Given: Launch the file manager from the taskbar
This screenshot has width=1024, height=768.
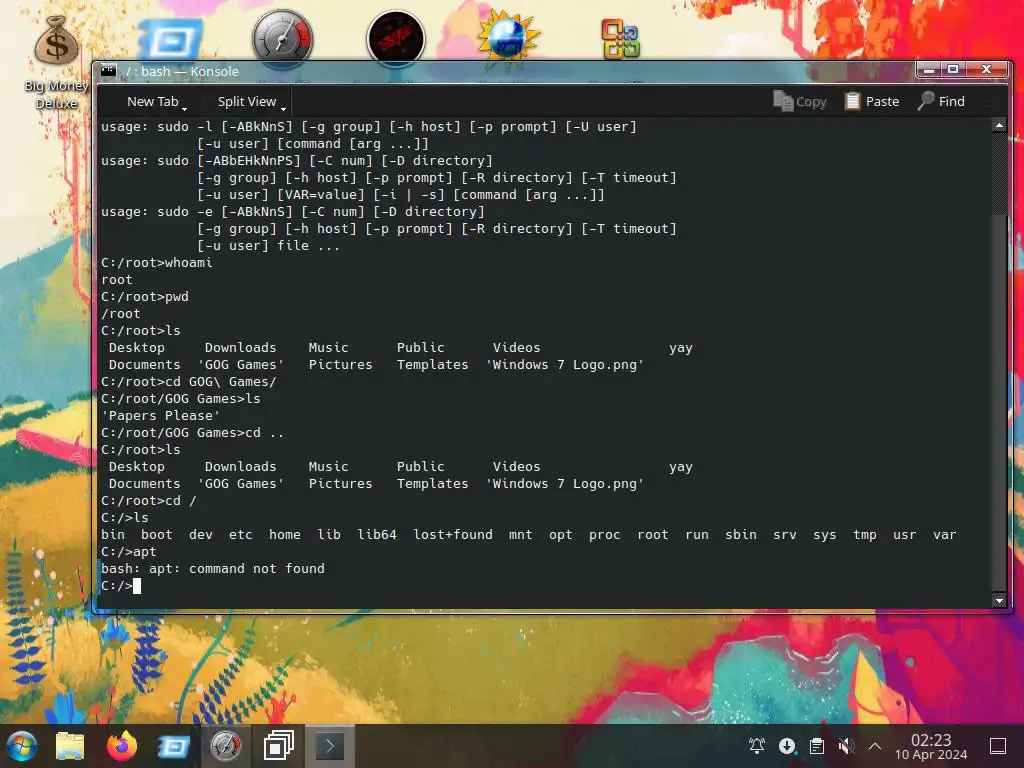Looking at the screenshot, I should coord(70,746).
